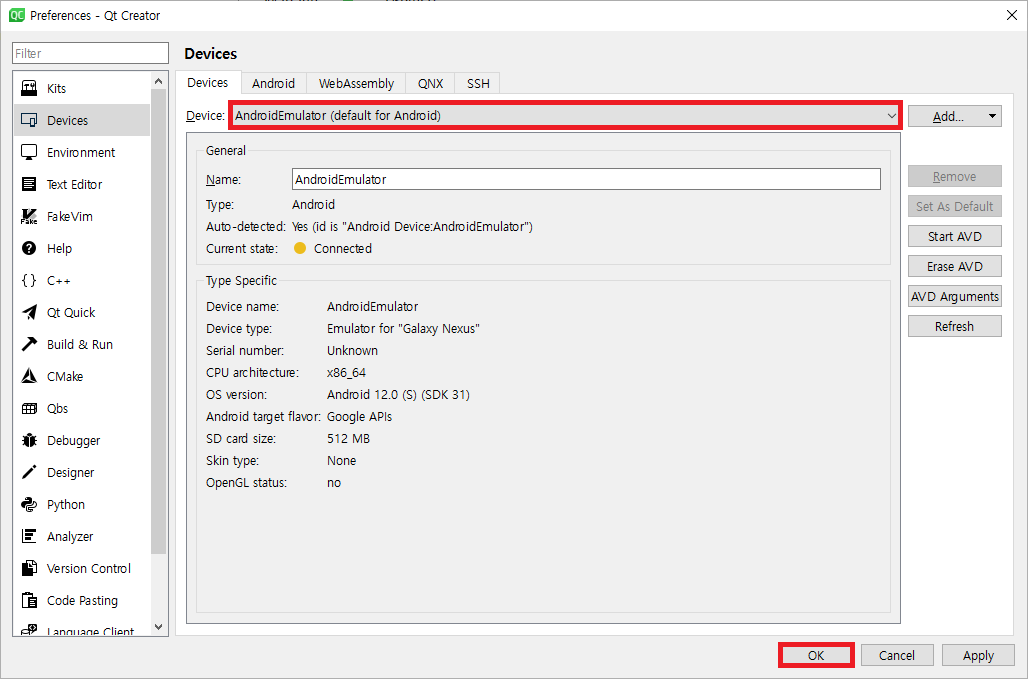The height and width of the screenshot is (679, 1028).
Task: Click the Qt Creator logo in the title bar
Action: 16,15
